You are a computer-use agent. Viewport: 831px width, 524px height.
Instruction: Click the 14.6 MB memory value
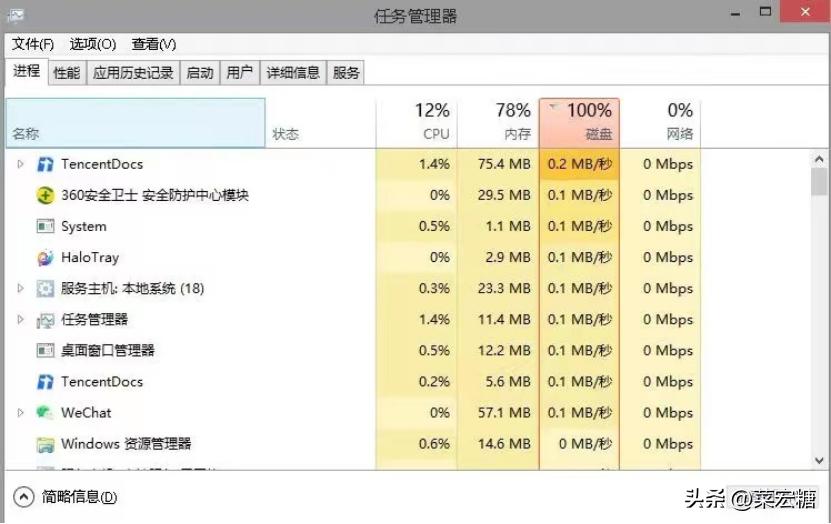504,444
